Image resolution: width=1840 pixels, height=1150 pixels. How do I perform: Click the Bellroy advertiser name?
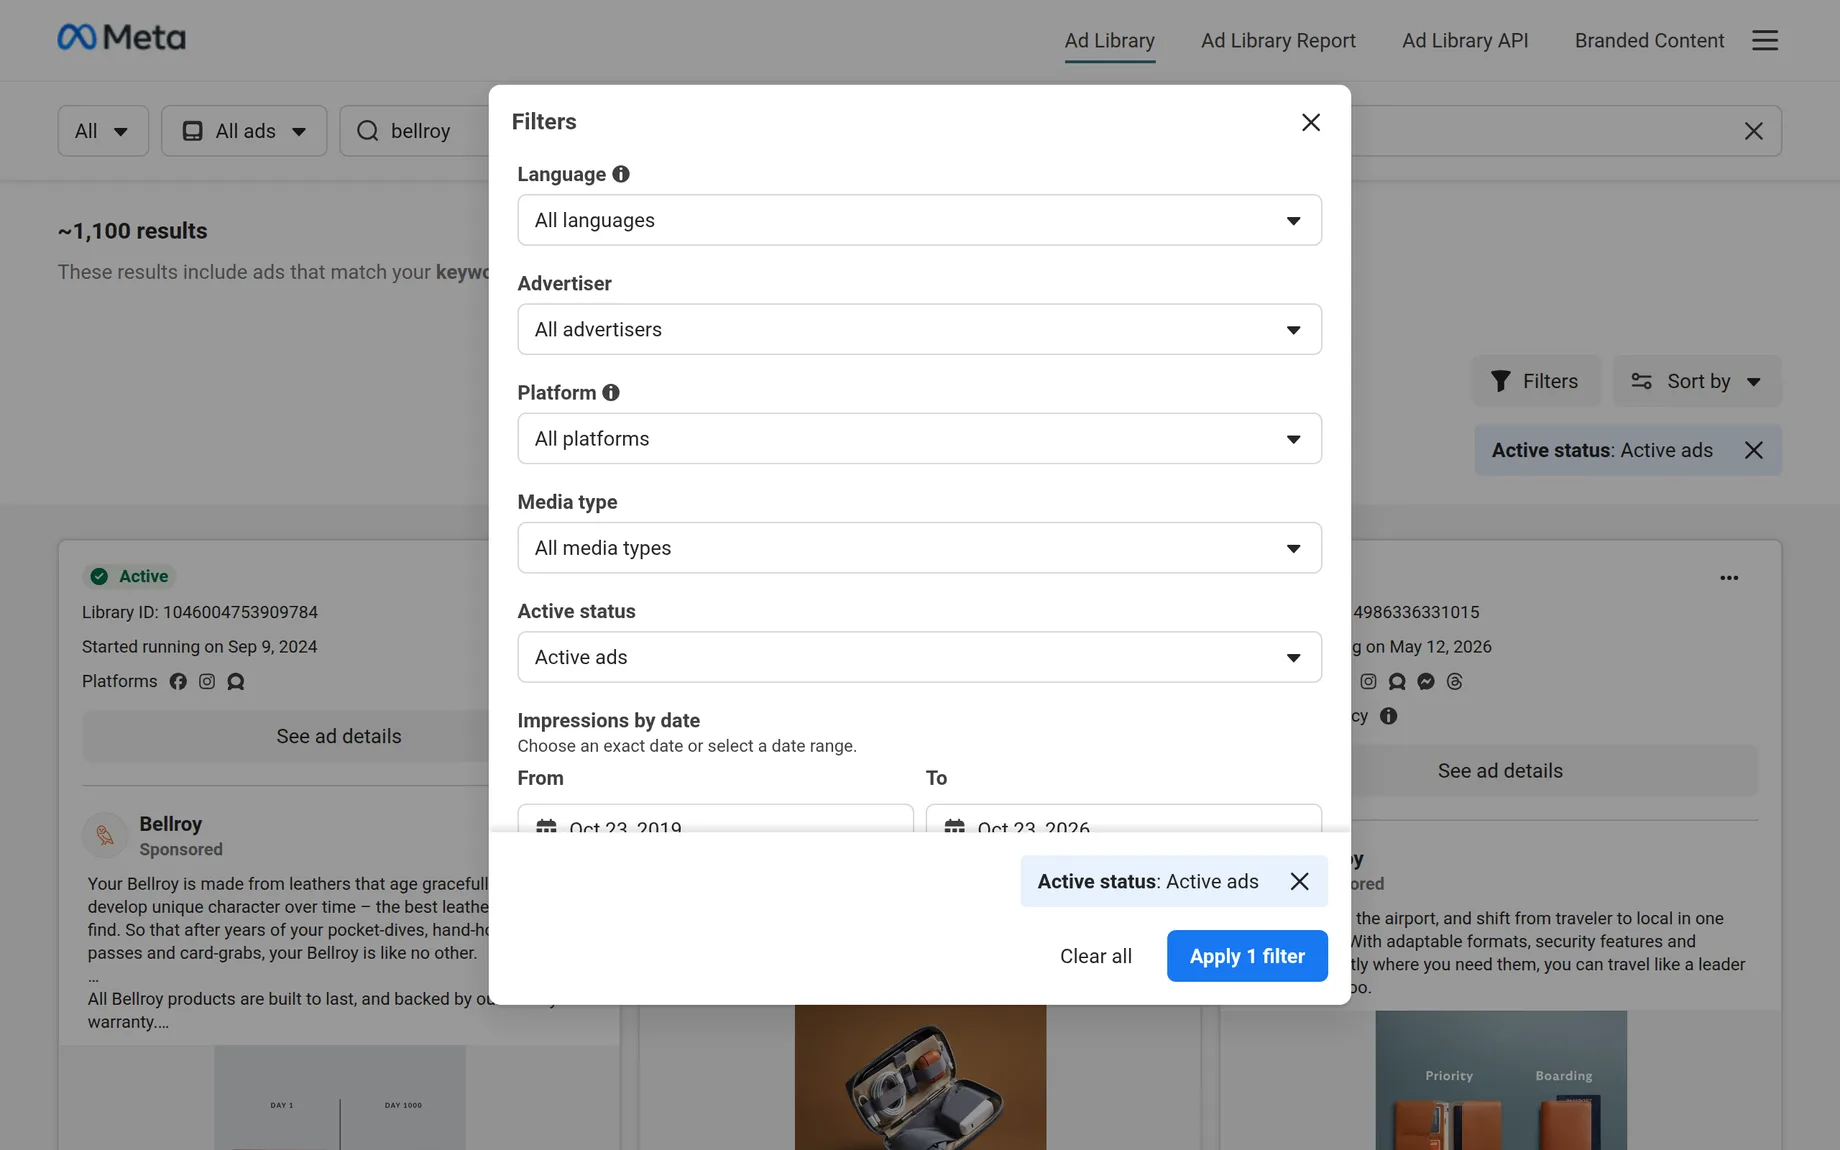[171, 824]
